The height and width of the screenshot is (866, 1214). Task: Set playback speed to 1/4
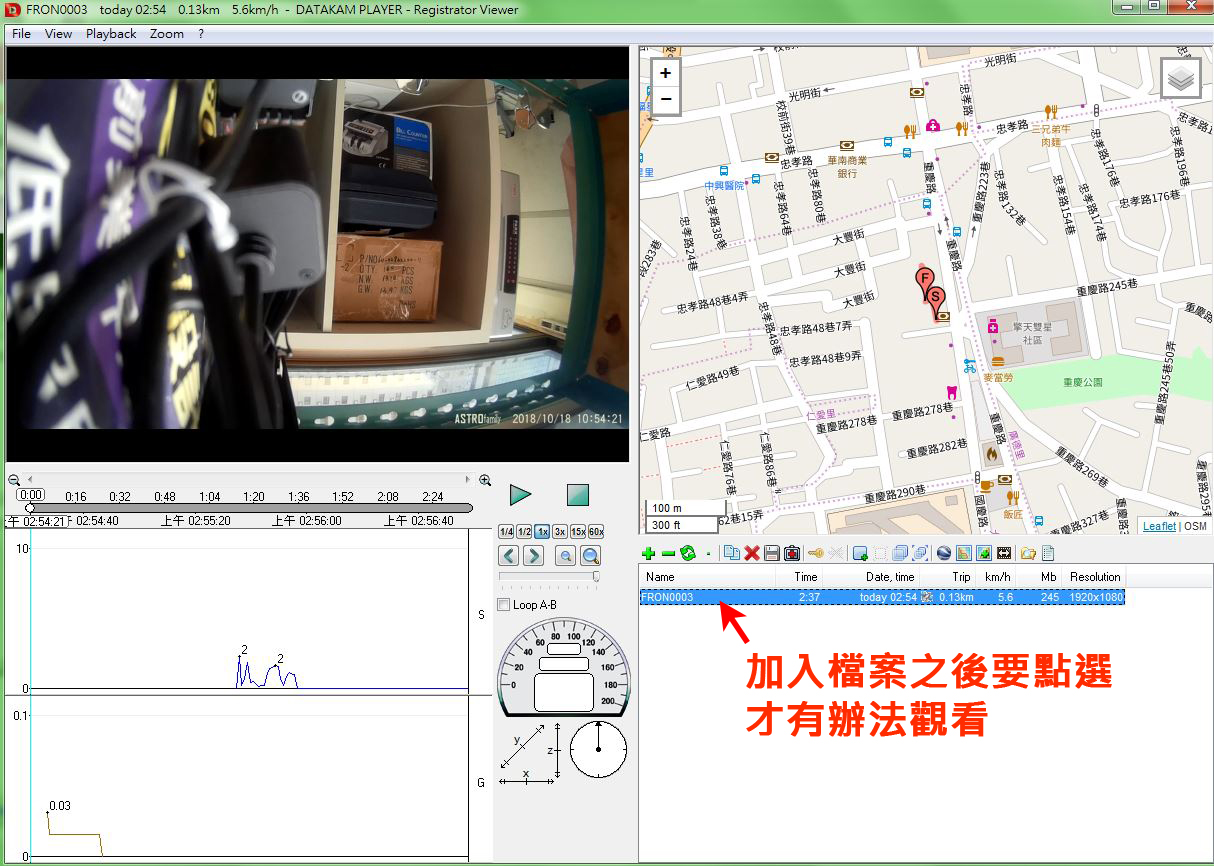[506, 532]
